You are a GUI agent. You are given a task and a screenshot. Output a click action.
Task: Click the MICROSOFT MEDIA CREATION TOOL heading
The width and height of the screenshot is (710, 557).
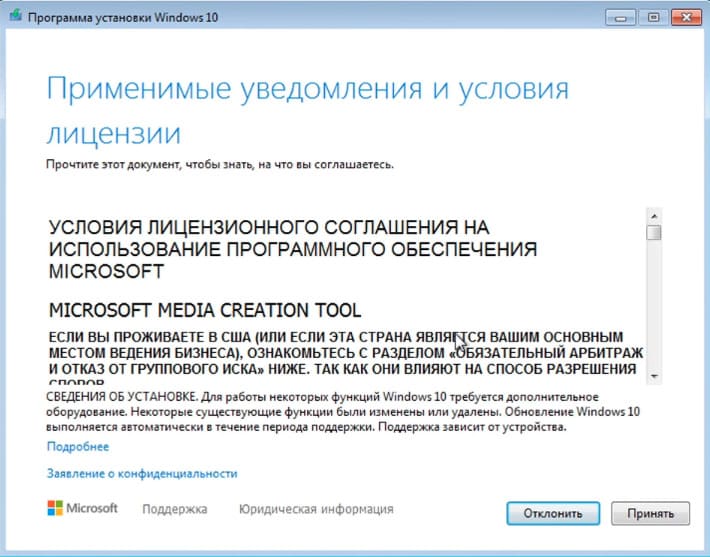[x=205, y=310]
